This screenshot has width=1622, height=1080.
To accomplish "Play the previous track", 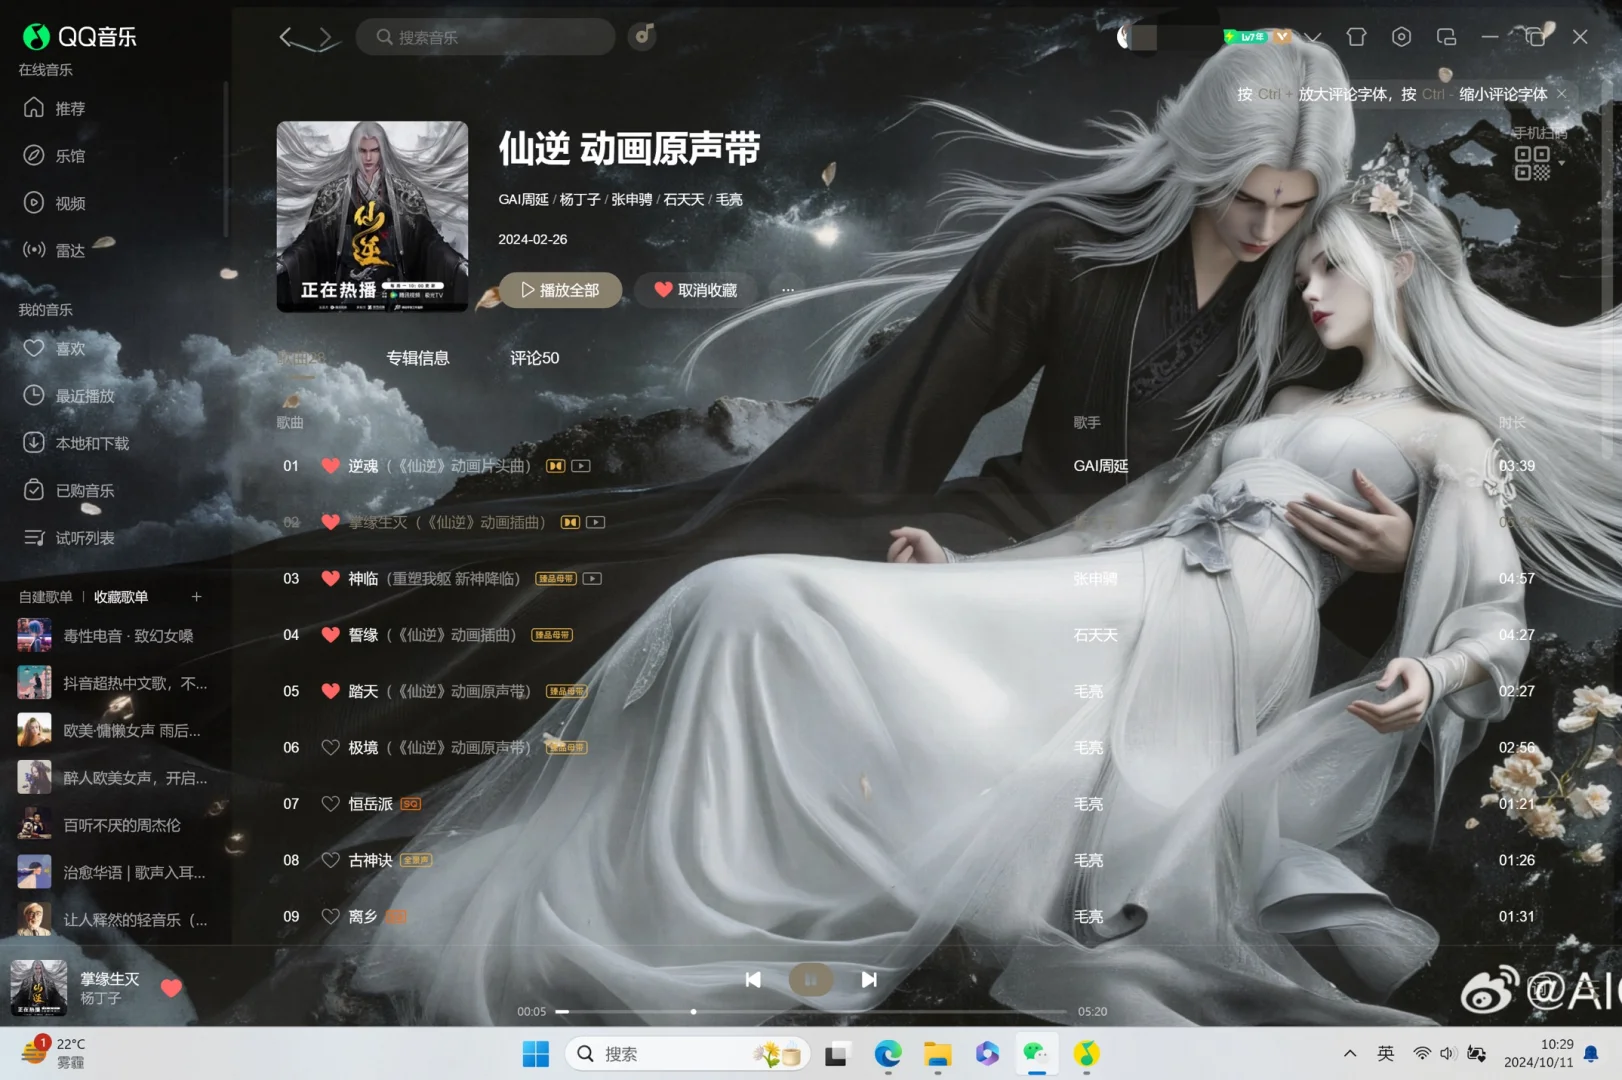I will click(x=753, y=980).
